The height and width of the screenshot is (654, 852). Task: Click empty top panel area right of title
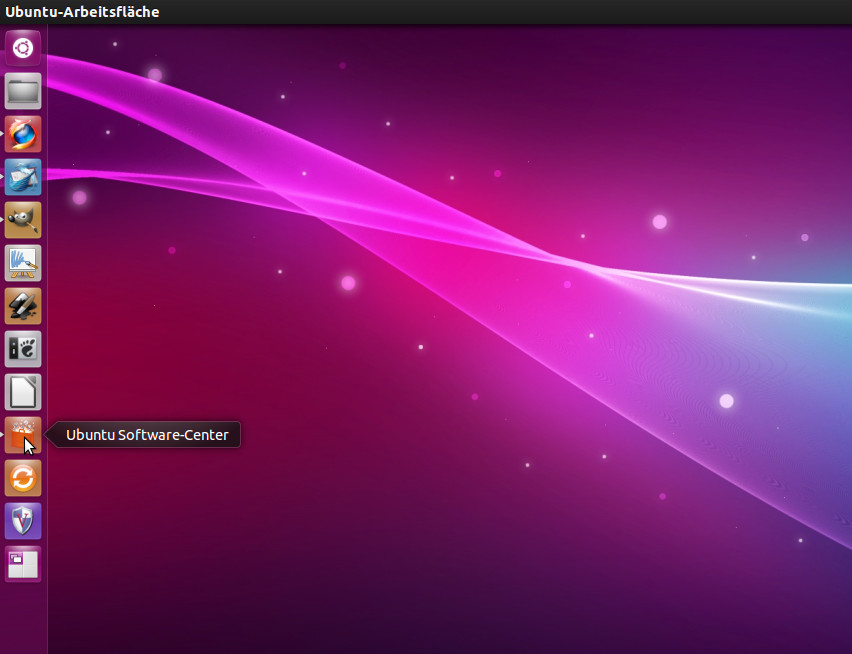pyautogui.click(x=500, y=12)
